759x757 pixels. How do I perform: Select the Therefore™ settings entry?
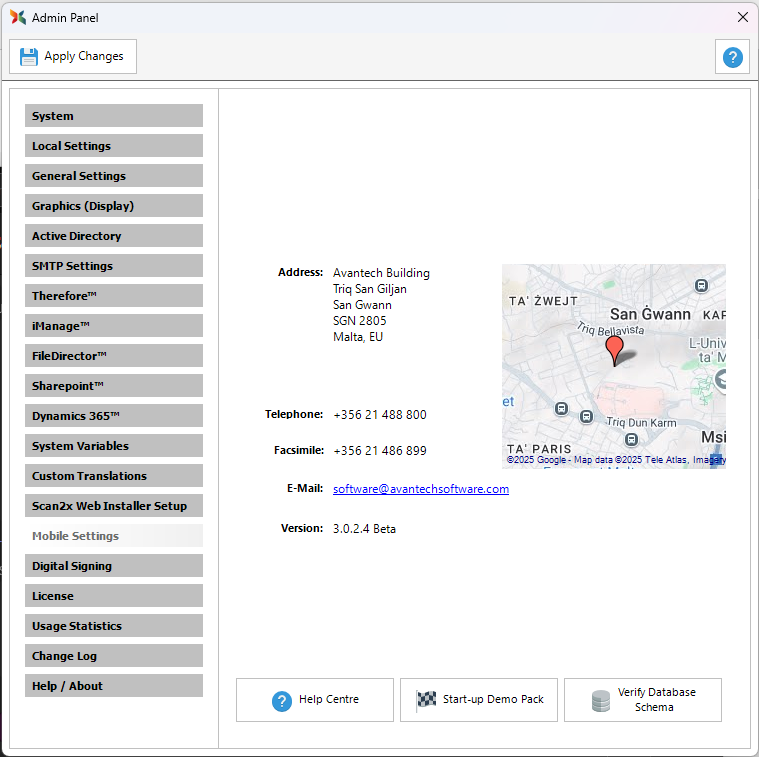click(x=114, y=296)
